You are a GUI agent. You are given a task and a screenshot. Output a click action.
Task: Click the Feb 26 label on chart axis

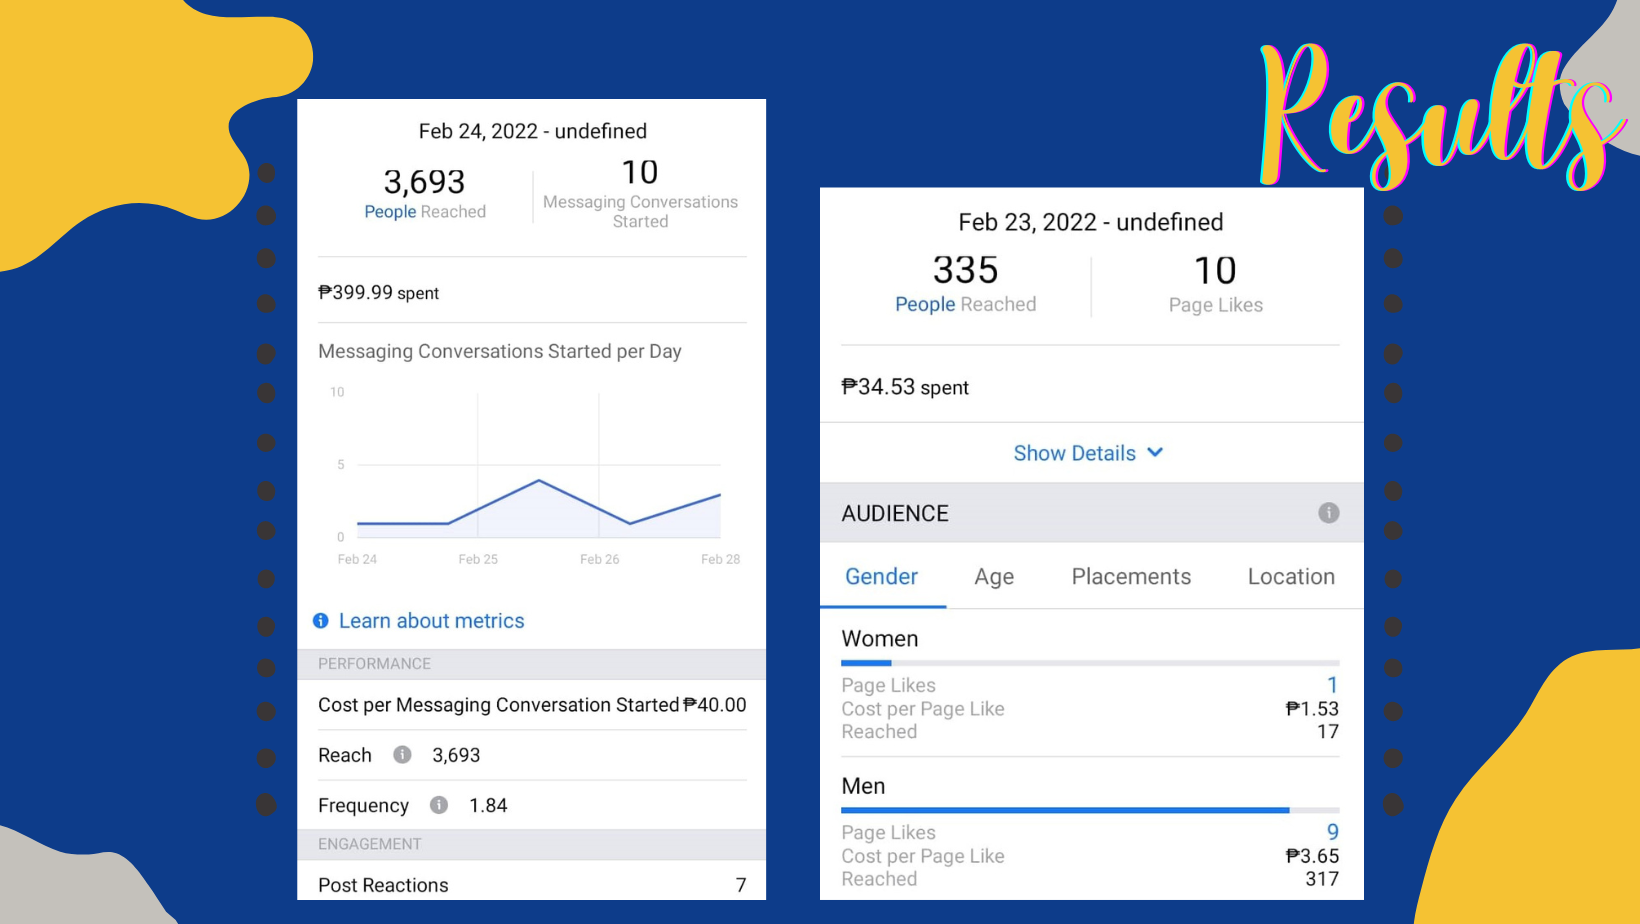tap(599, 559)
